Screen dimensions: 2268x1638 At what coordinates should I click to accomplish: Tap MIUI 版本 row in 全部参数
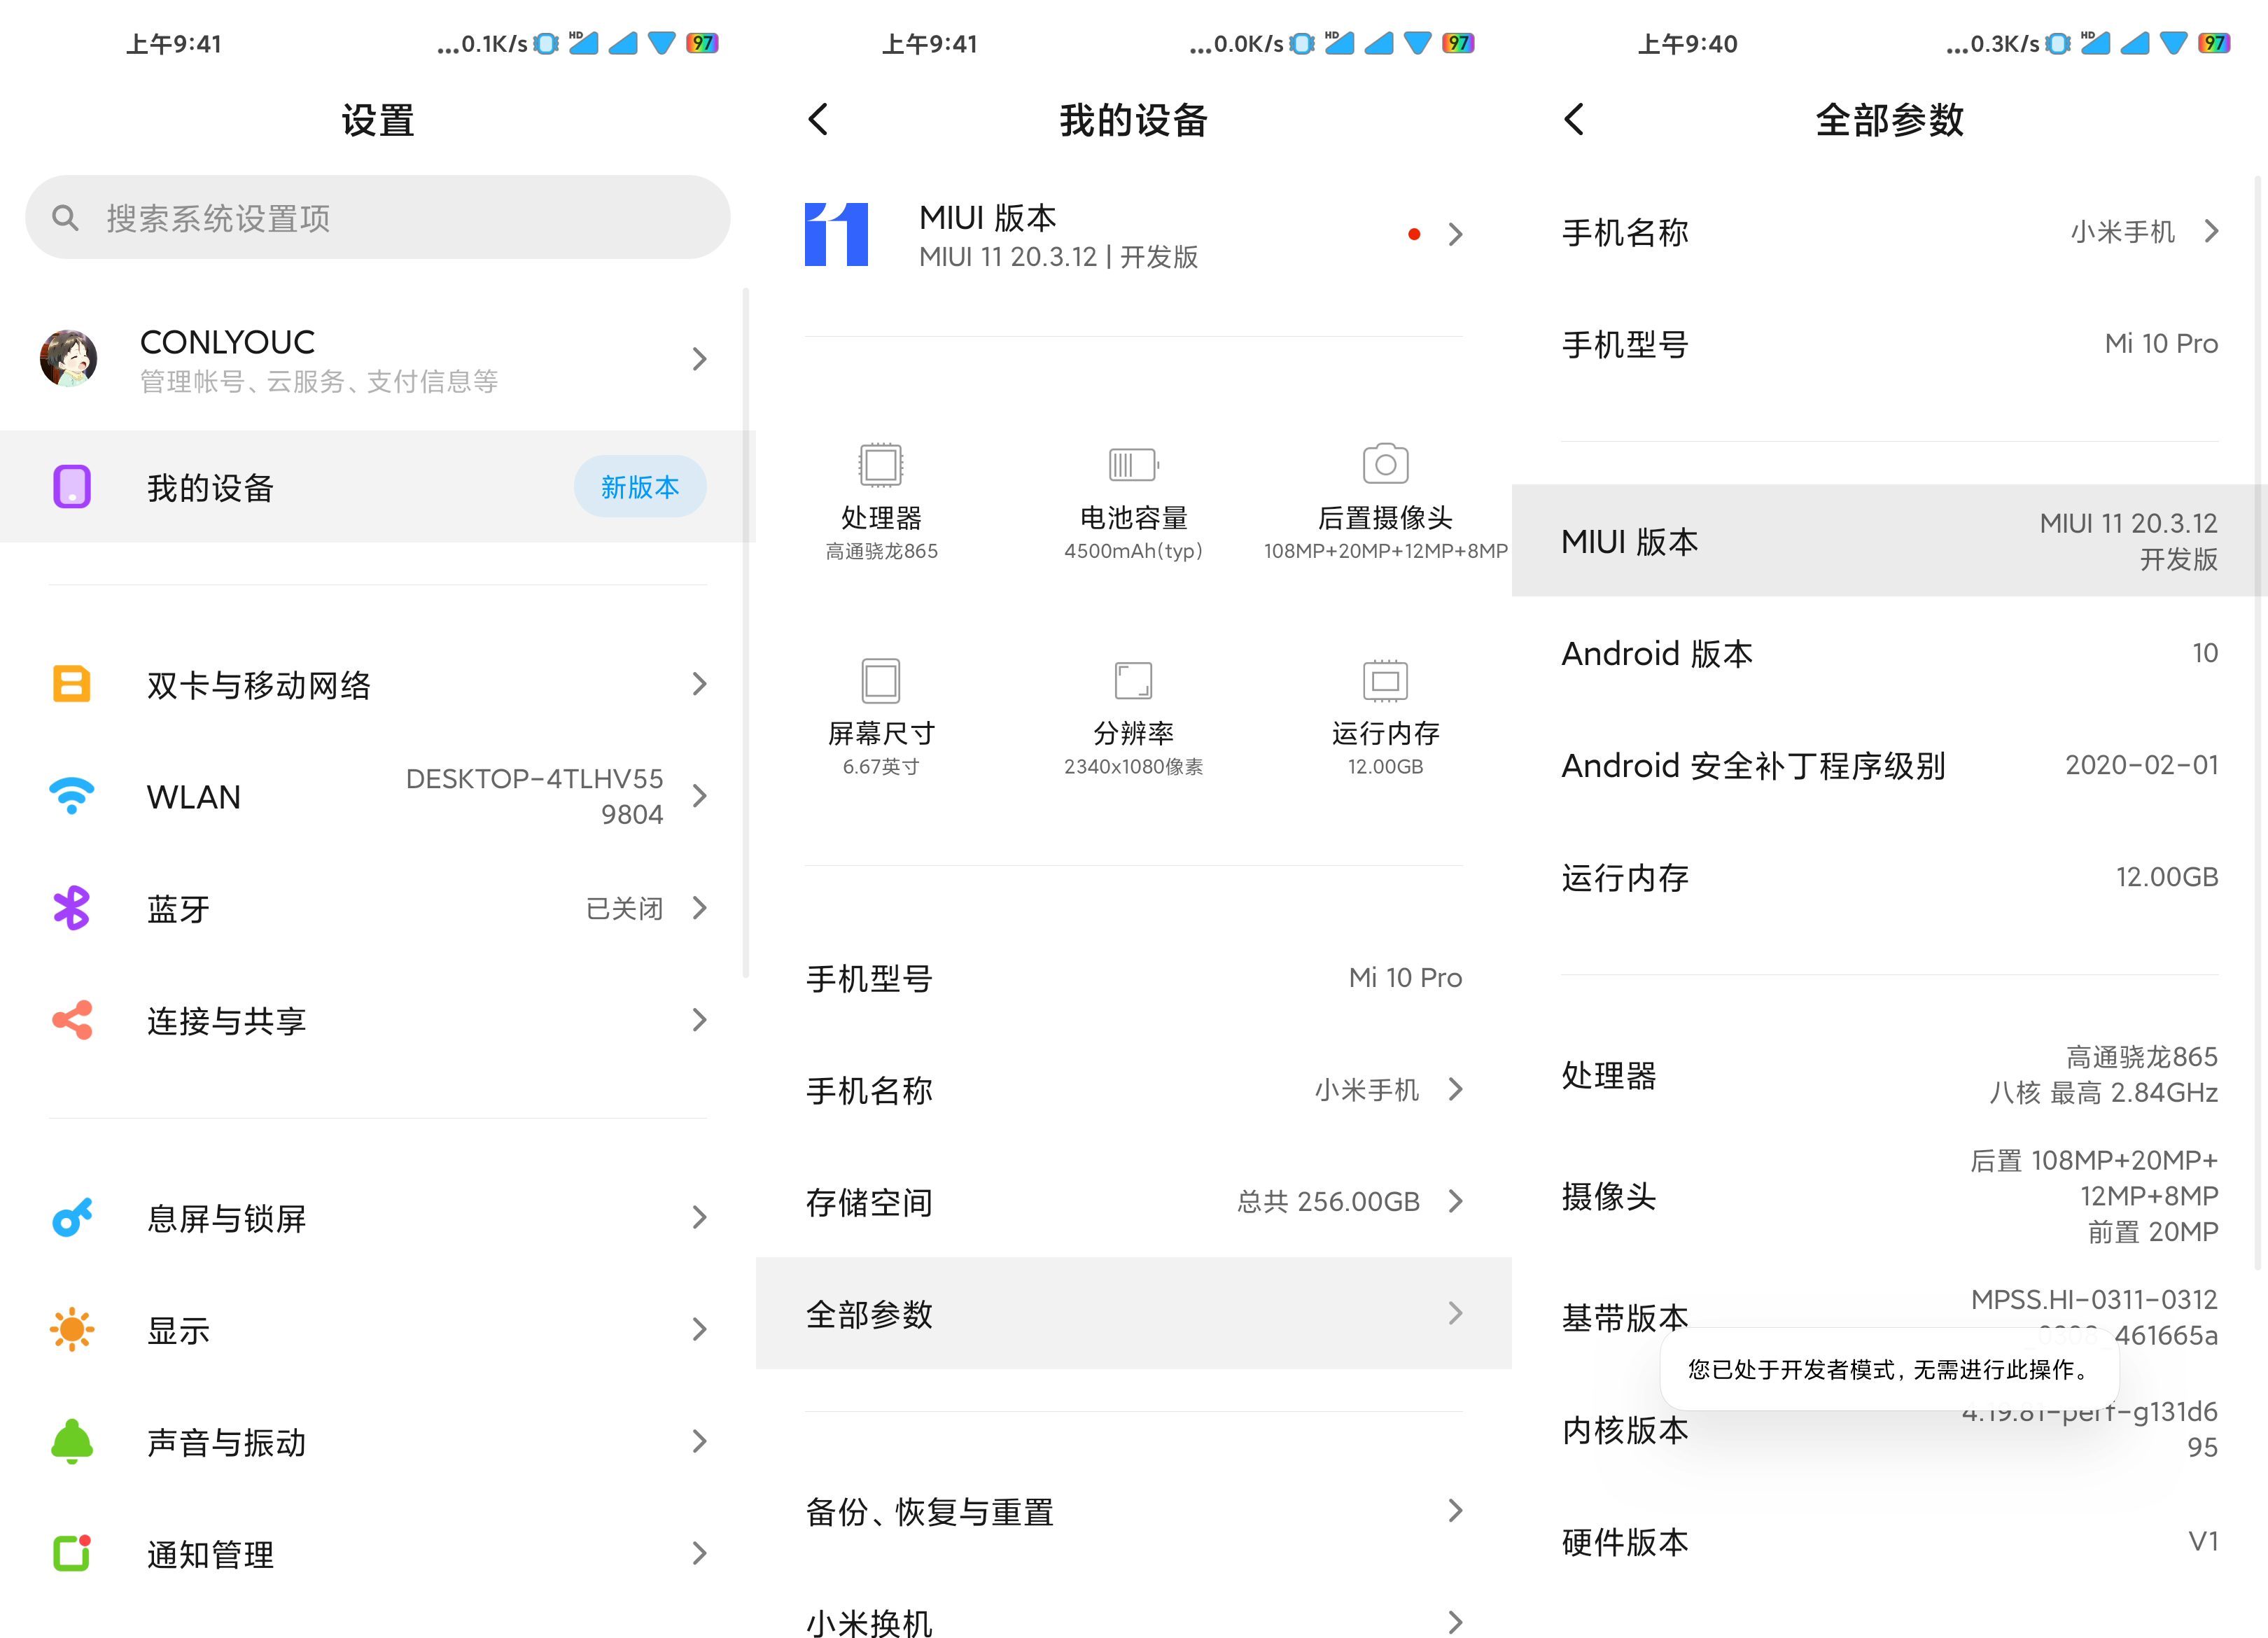pos(1890,541)
